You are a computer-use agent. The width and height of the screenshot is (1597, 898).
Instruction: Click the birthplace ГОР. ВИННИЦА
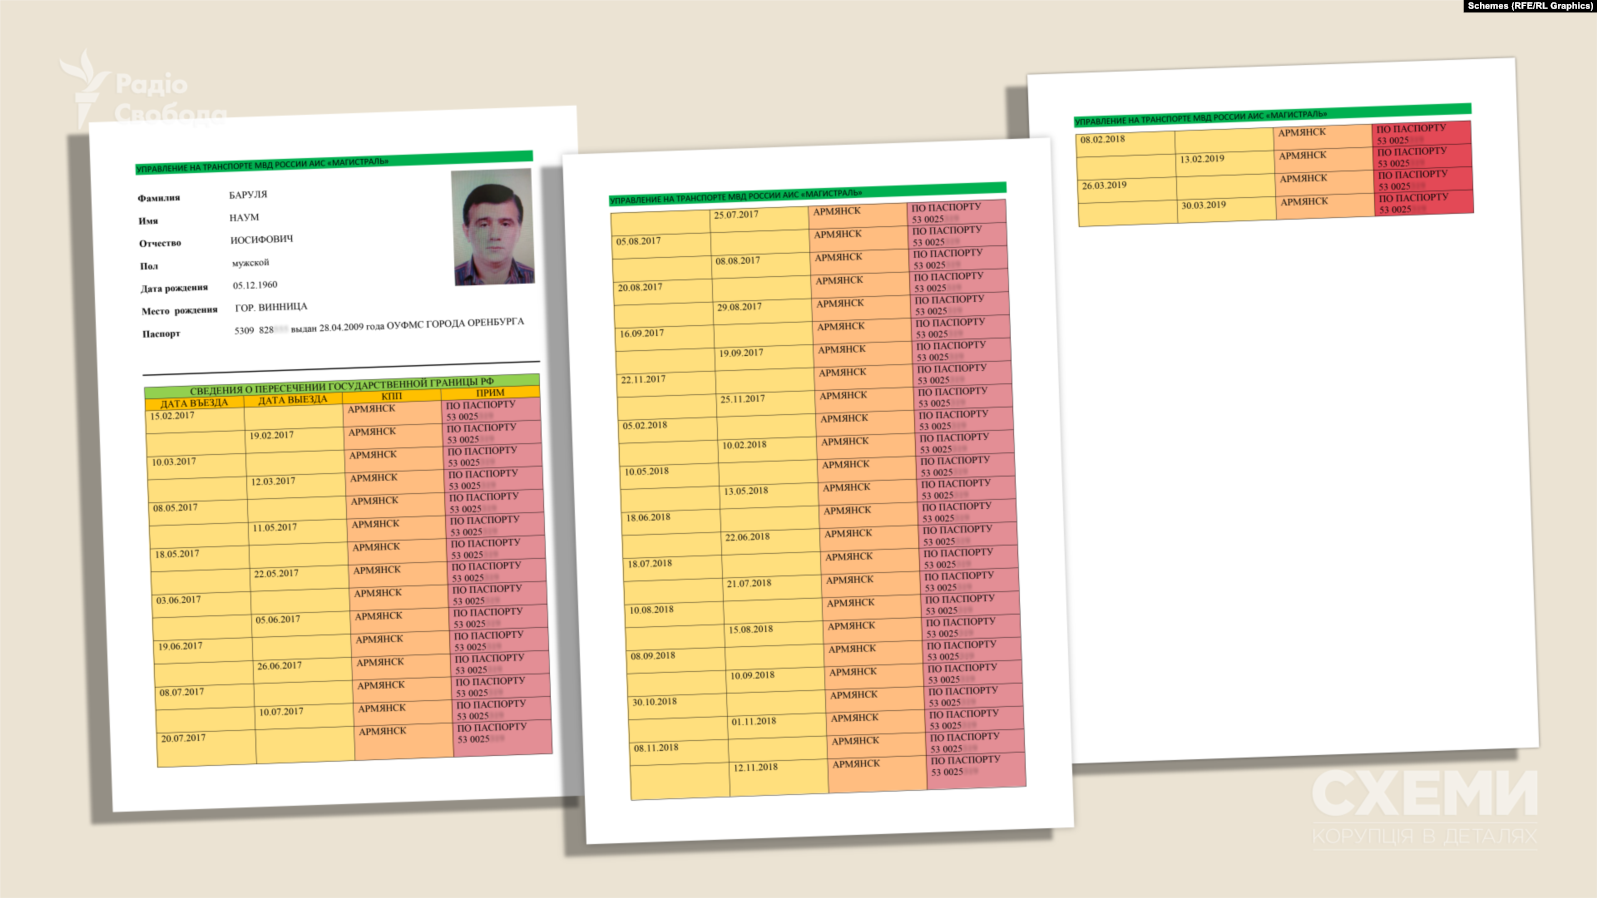271,307
